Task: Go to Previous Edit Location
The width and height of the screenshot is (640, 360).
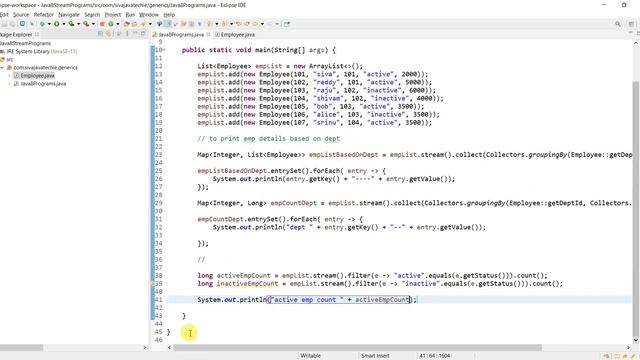Action: (x=239, y=24)
